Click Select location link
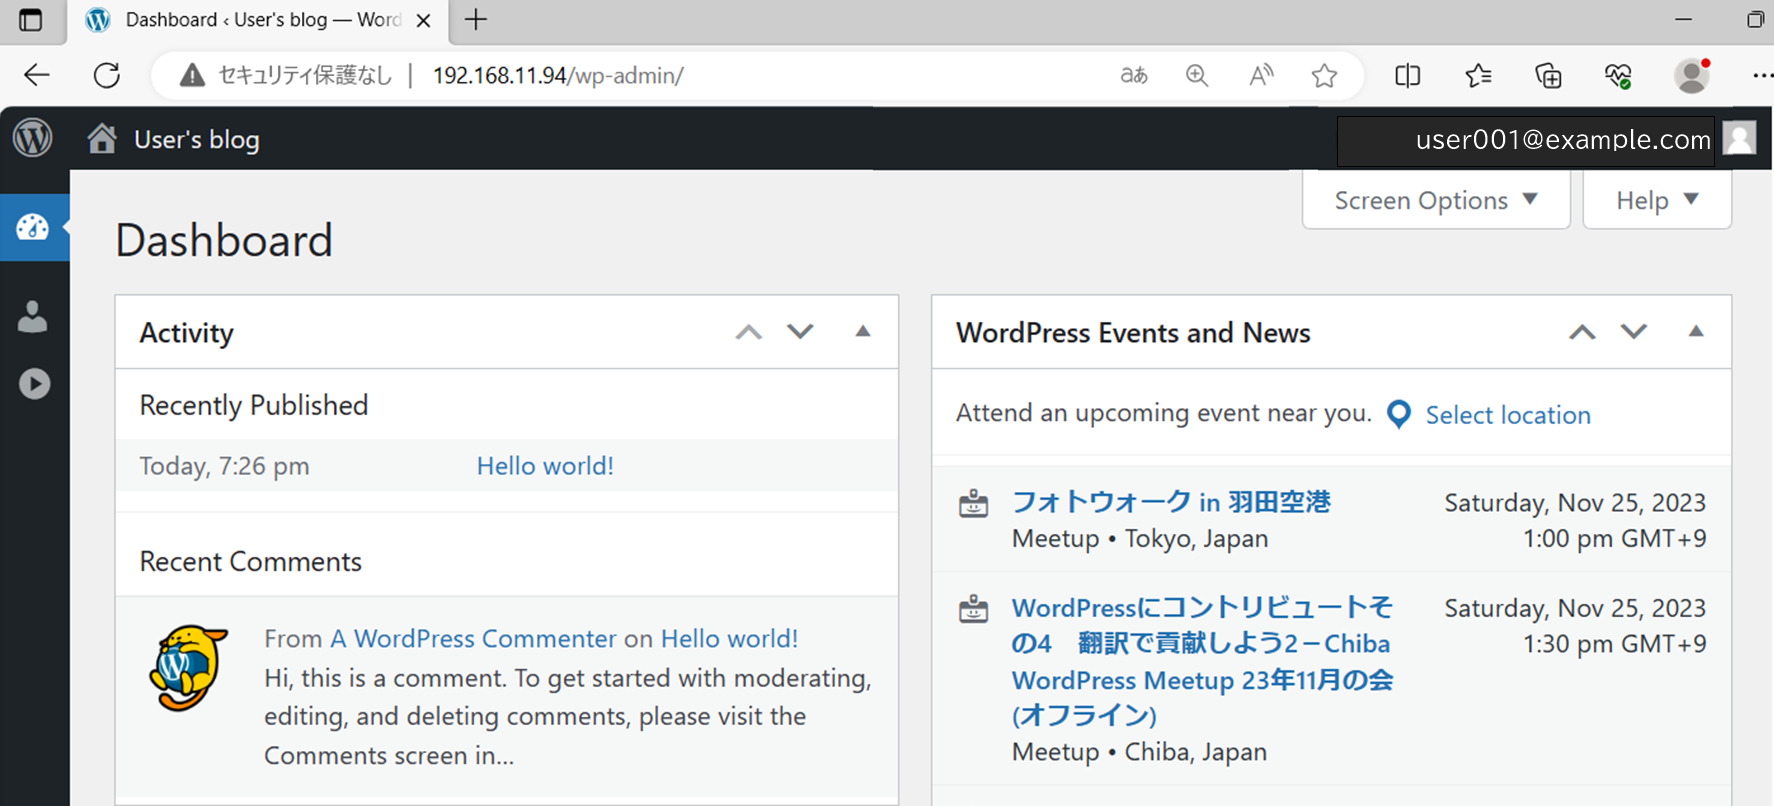Screen dimensions: 1774x806 coord(1507,415)
